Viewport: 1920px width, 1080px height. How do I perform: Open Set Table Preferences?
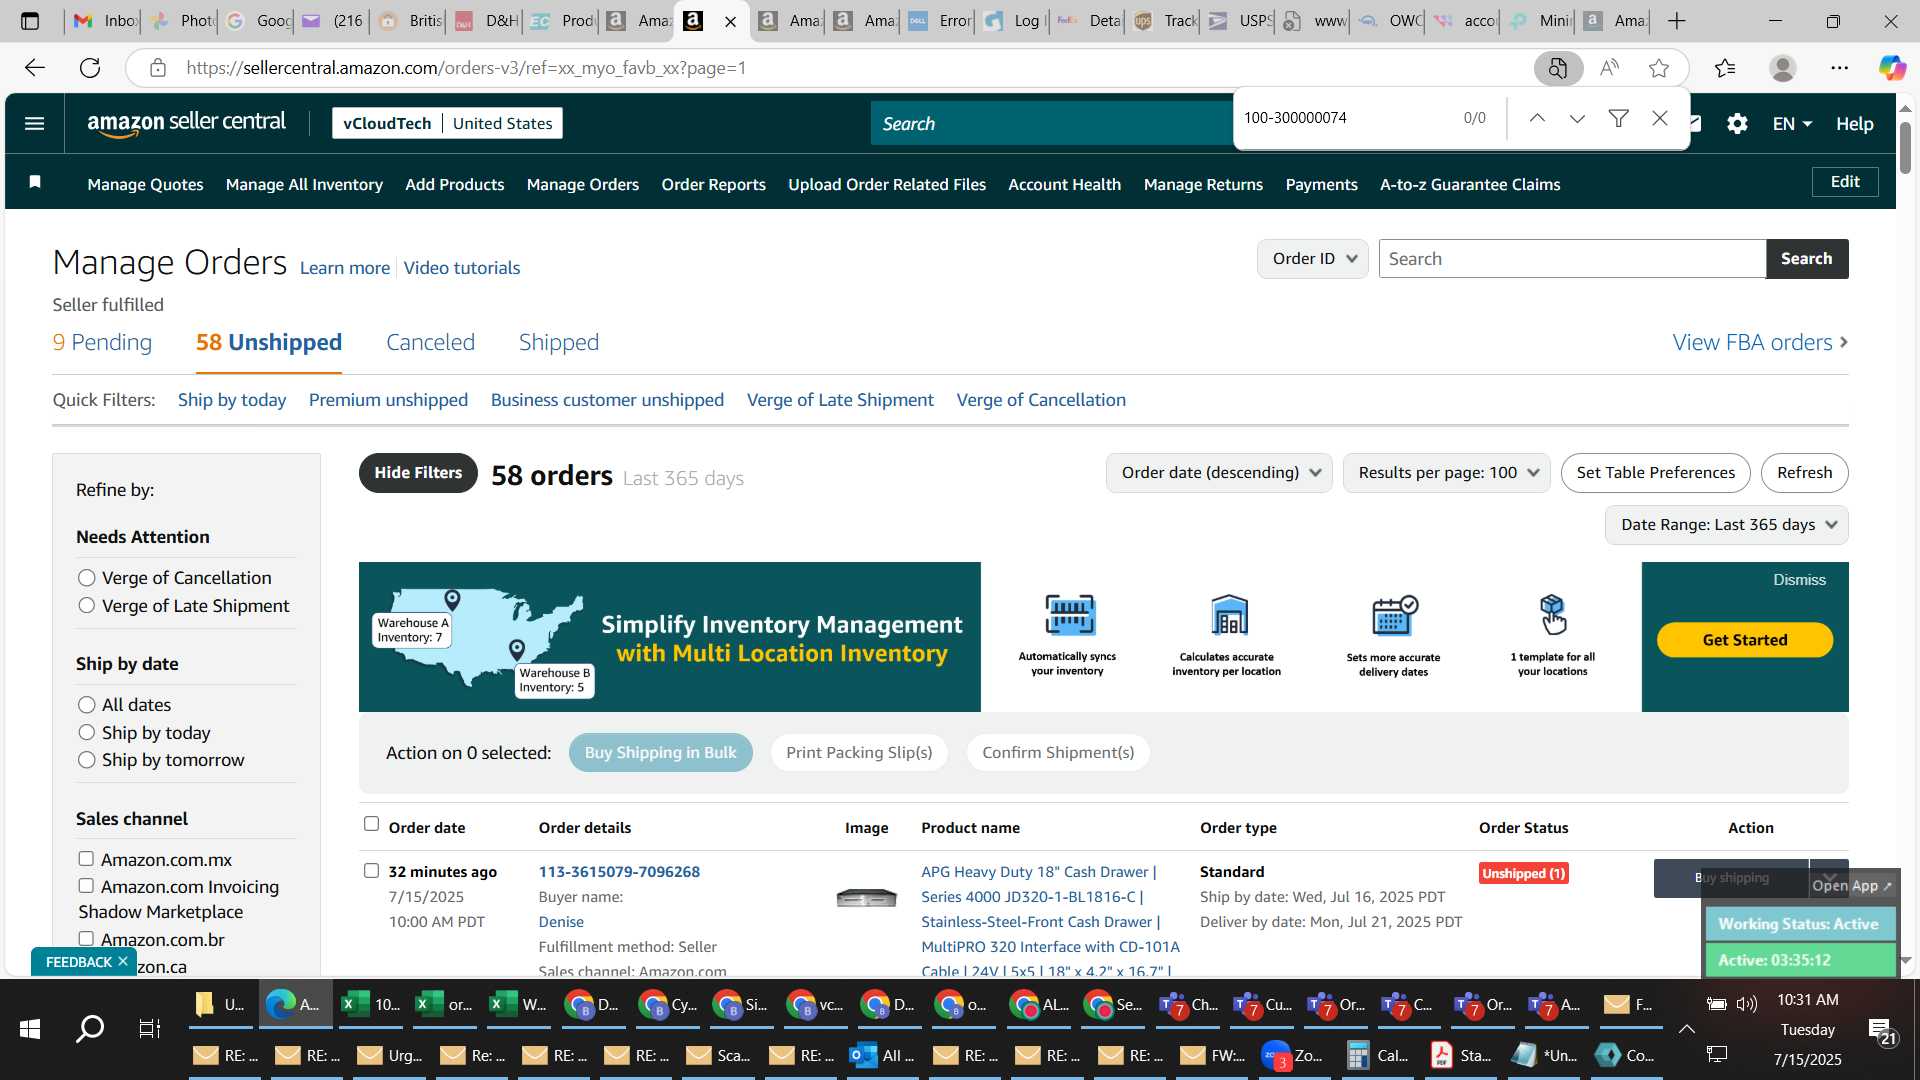coord(1655,473)
